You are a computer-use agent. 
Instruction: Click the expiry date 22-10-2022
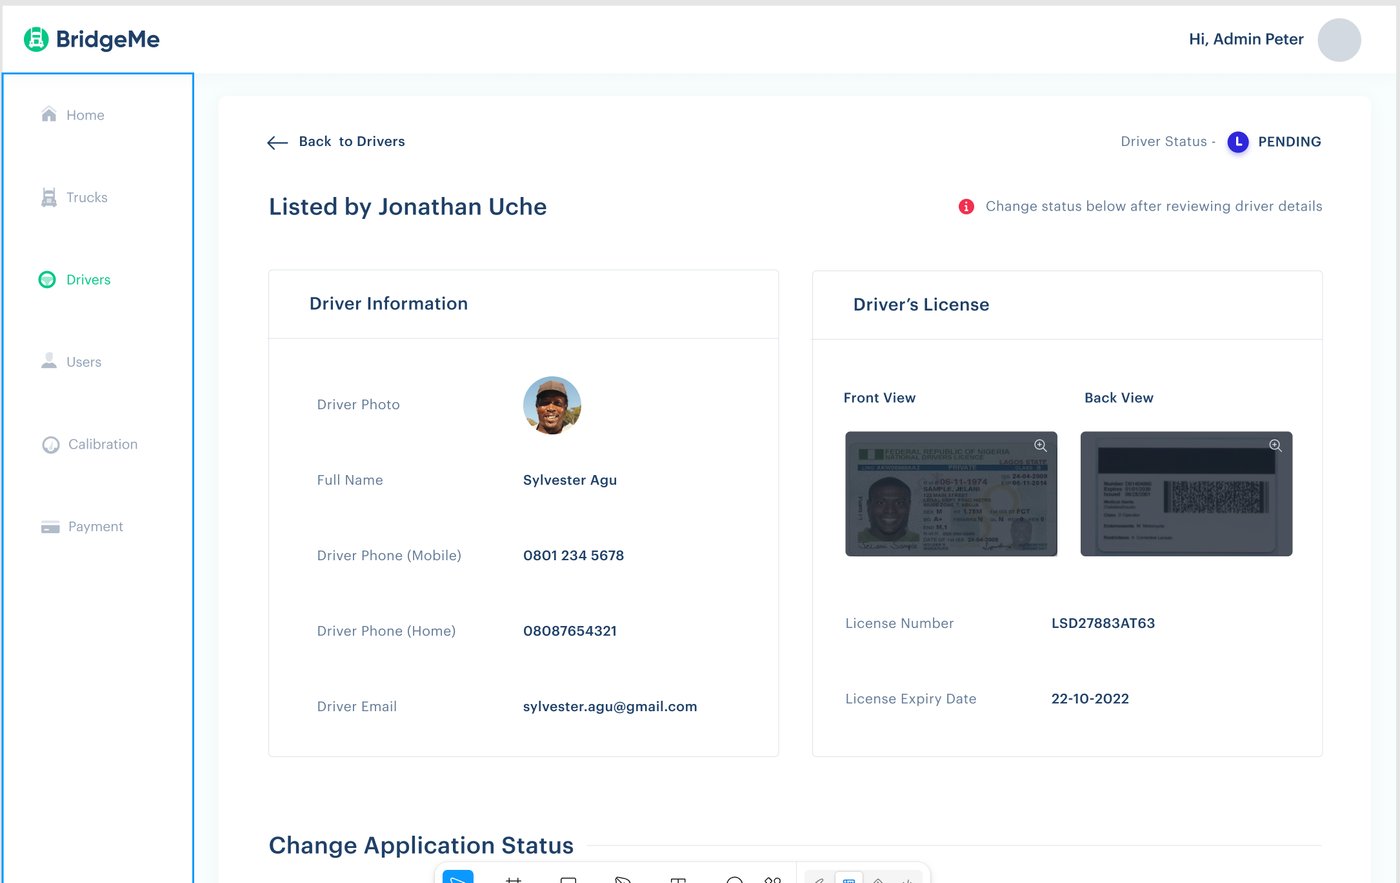point(1090,699)
